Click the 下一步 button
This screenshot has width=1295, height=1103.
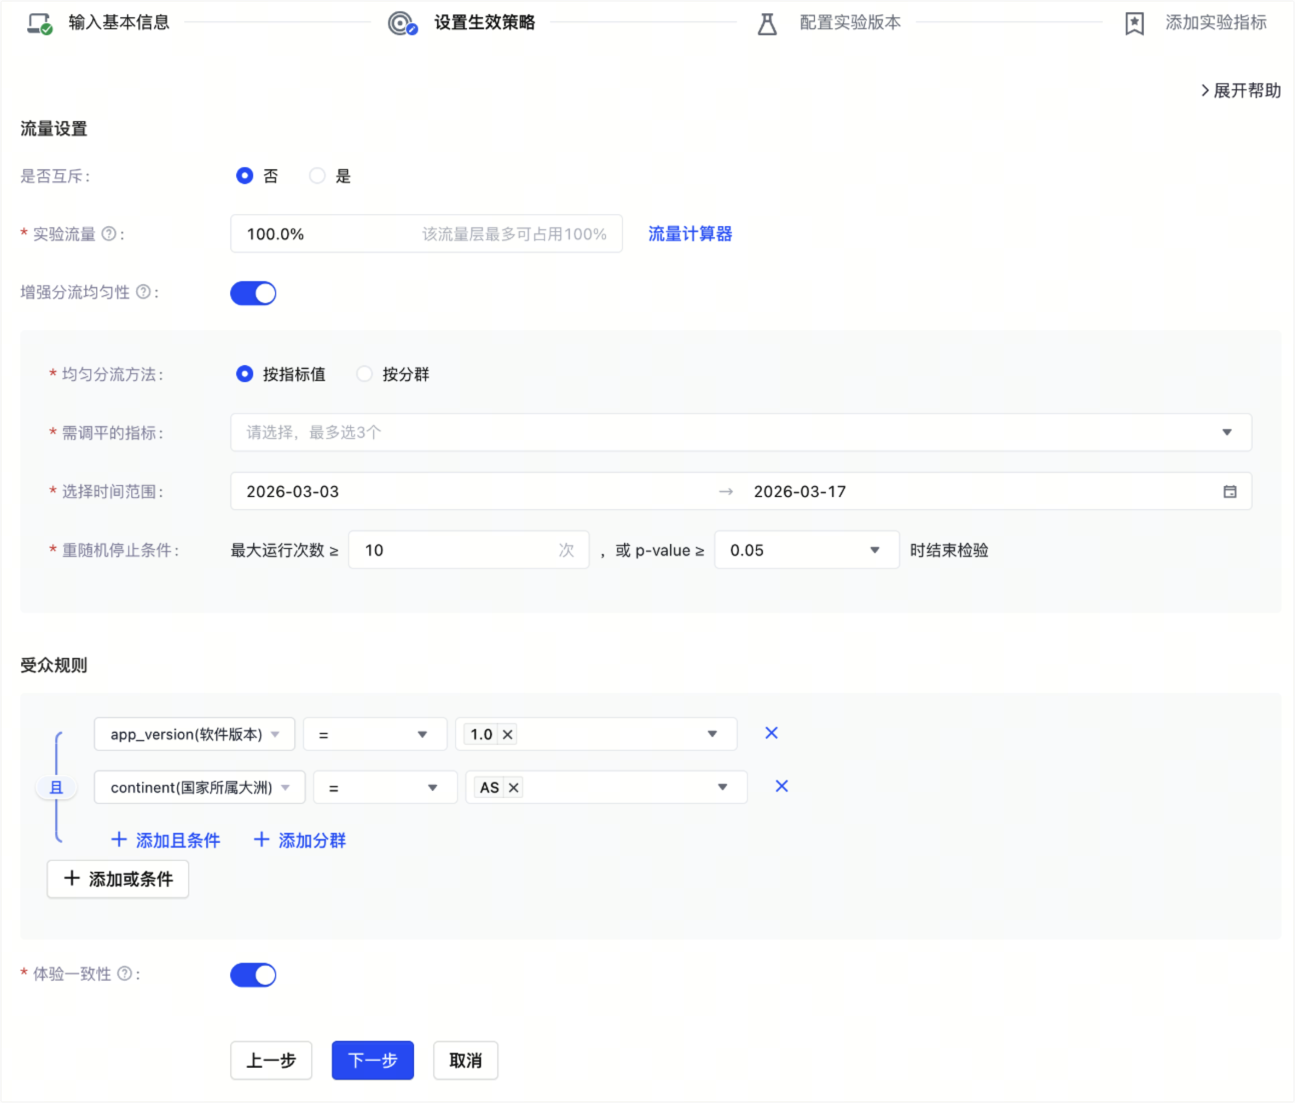click(x=372, y=1060)
